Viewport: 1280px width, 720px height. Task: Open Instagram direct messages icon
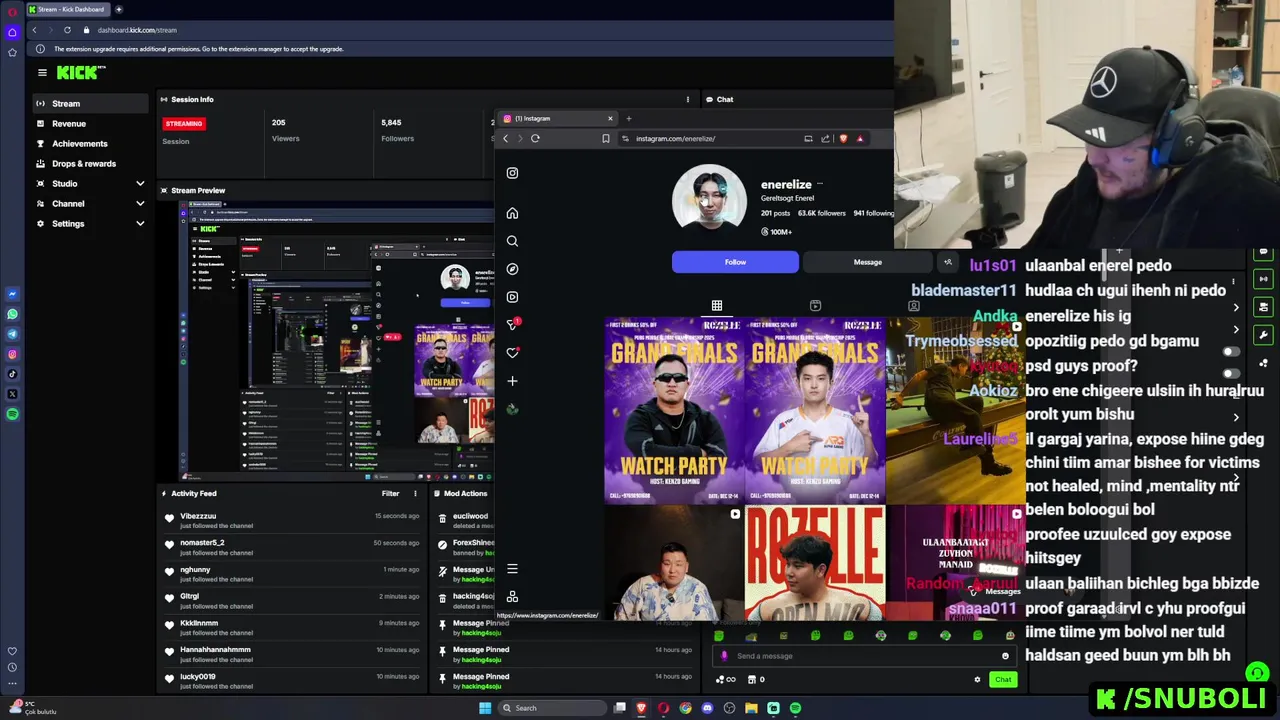click(512, 325)
